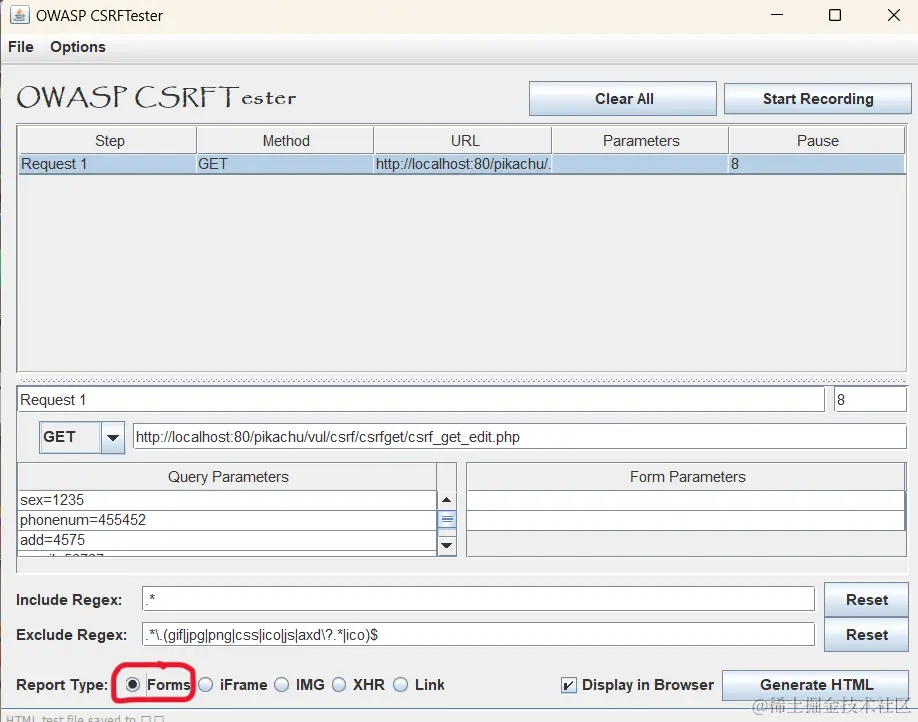Click the URL column header
The width and height of the screenshot is (918, 722).
pyautogui.click(x=464, y=141)
